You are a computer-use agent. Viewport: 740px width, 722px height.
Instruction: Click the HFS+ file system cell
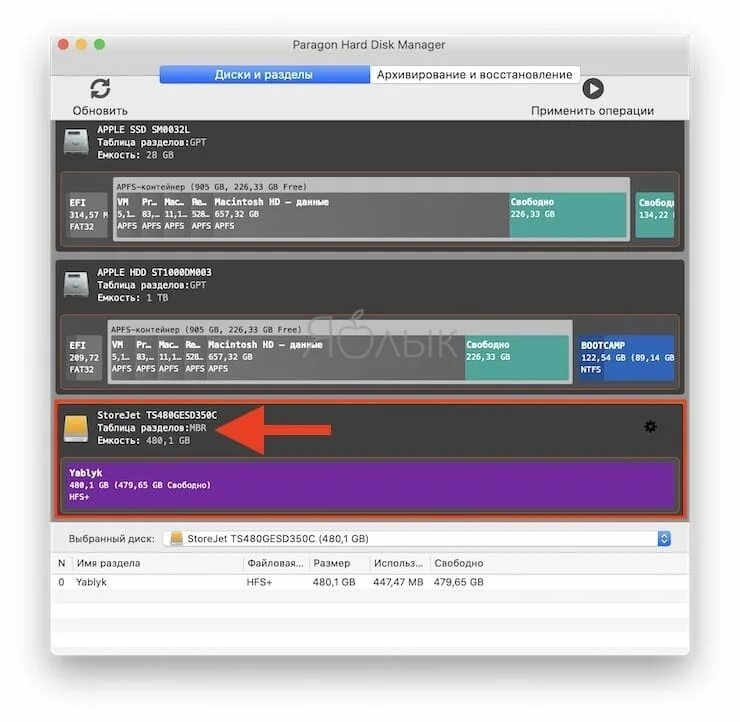[259, 582]
